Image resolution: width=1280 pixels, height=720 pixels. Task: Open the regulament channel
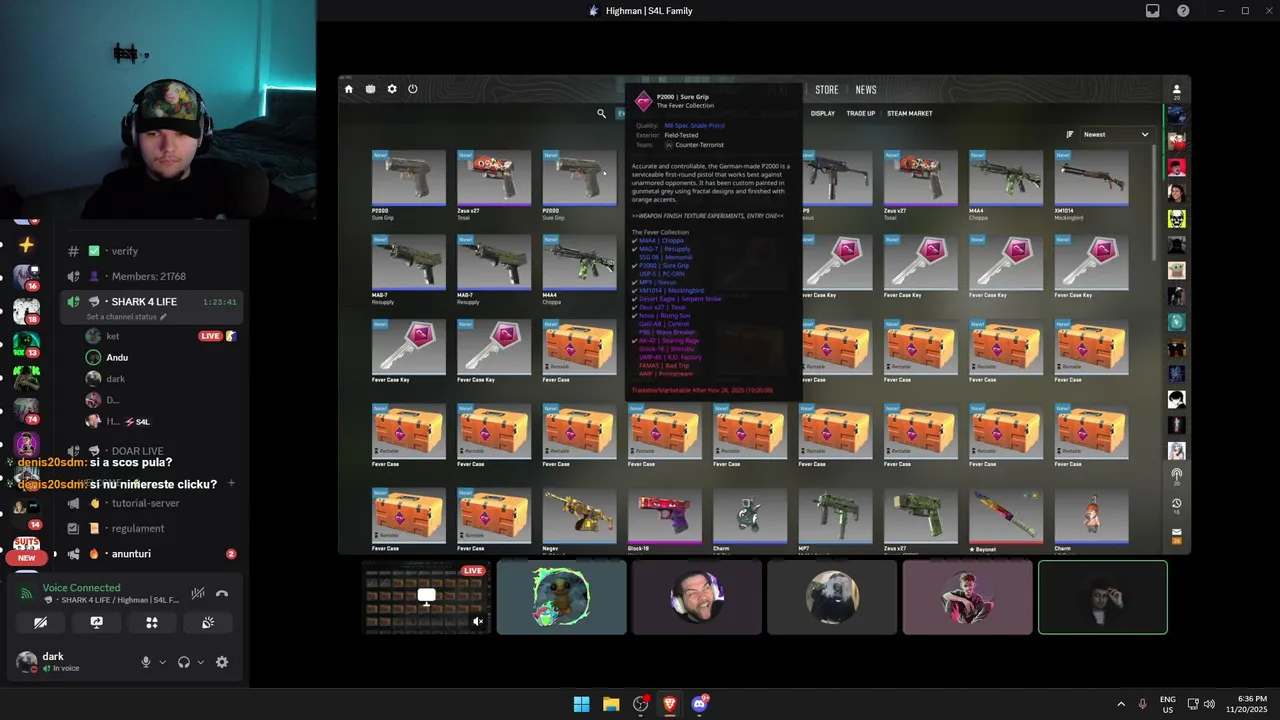pyautogui.click(x=150, y=528)
